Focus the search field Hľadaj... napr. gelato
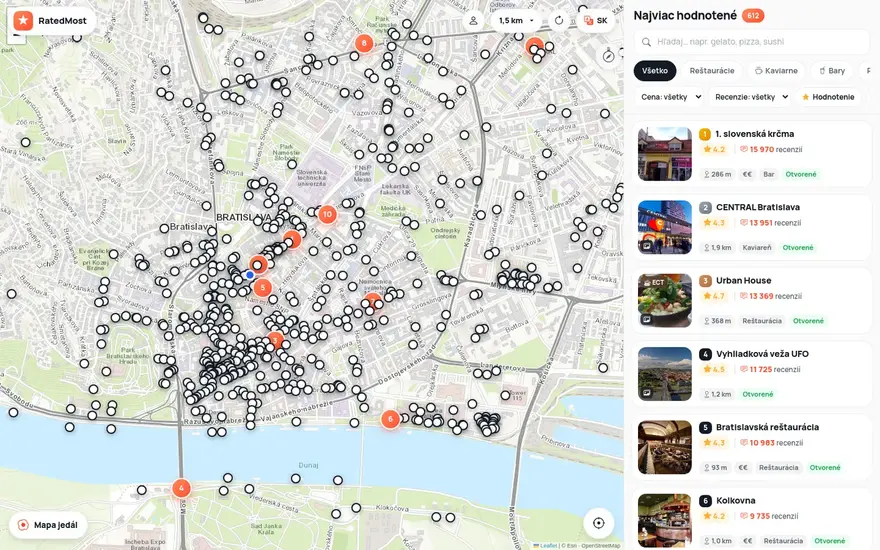The image size is (880, 550). [x=752, y=42]
